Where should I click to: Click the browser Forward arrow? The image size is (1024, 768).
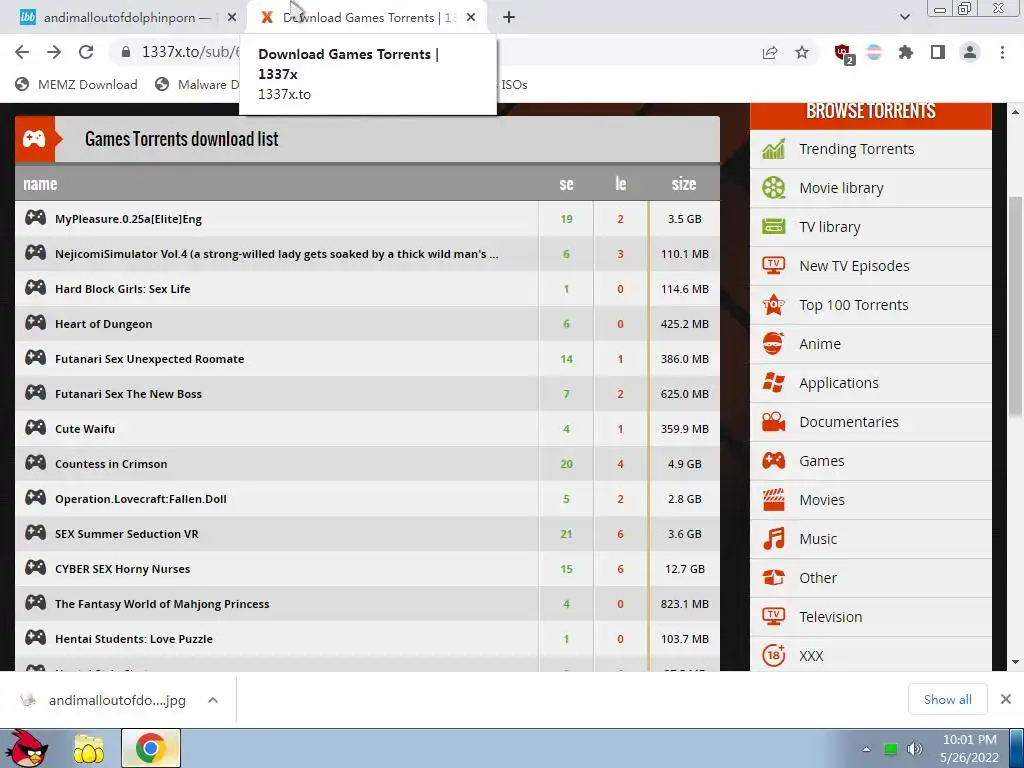[x=54, y=52]
